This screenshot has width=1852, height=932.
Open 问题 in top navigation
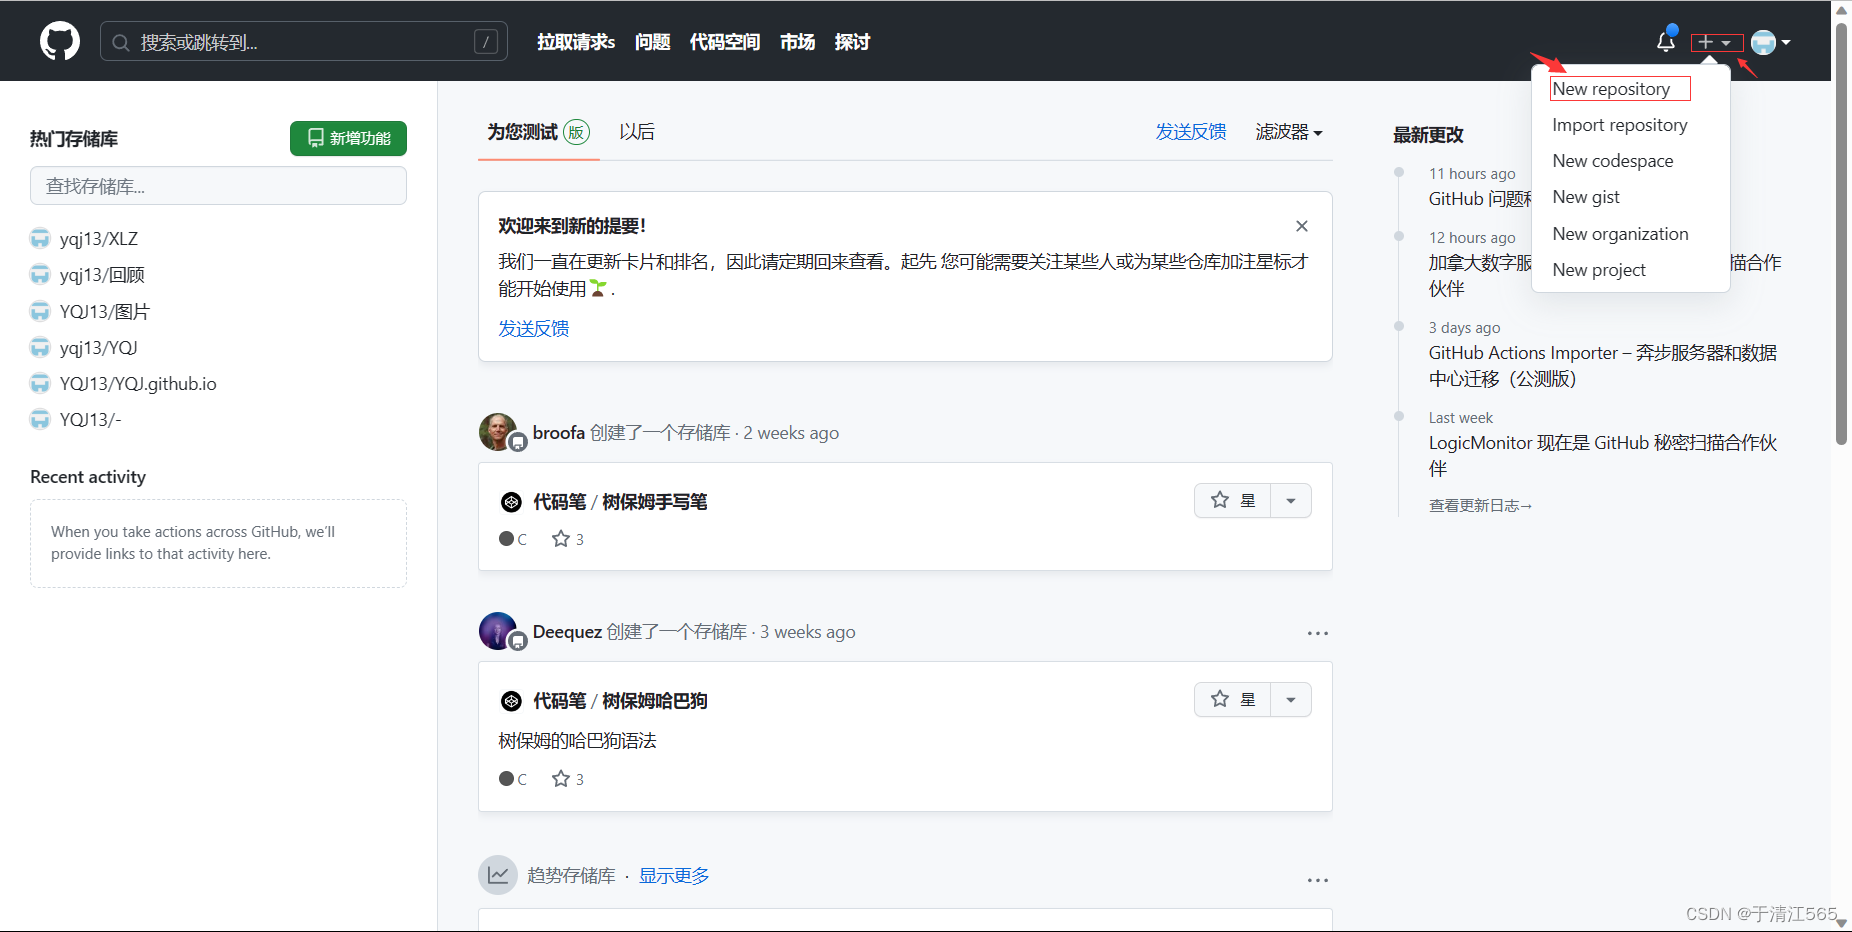[x=652, y=42]
